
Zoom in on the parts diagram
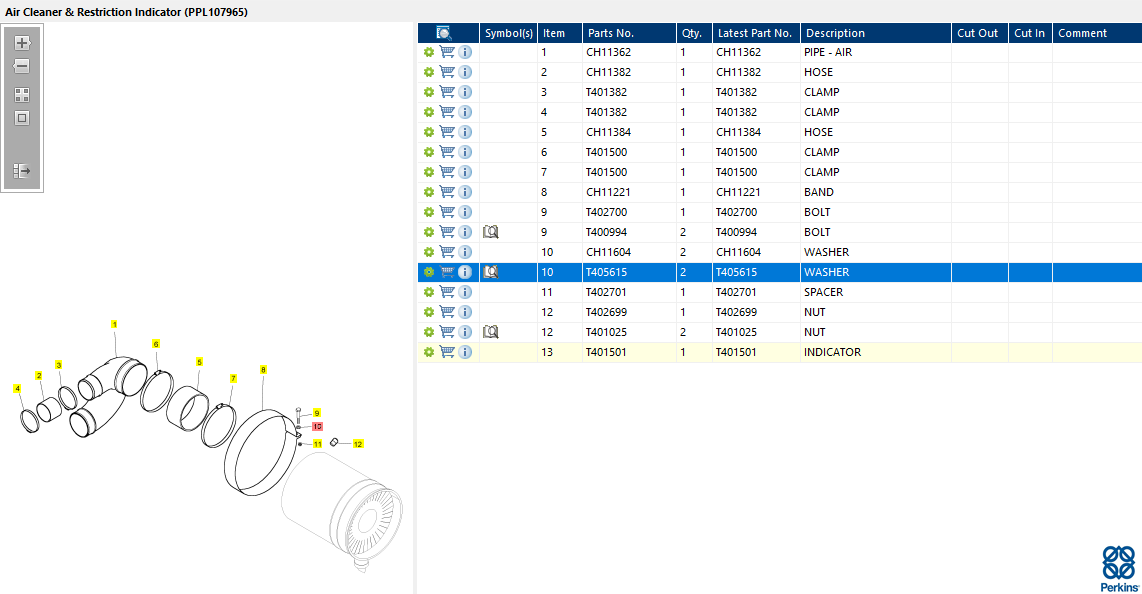pos(22,43)
